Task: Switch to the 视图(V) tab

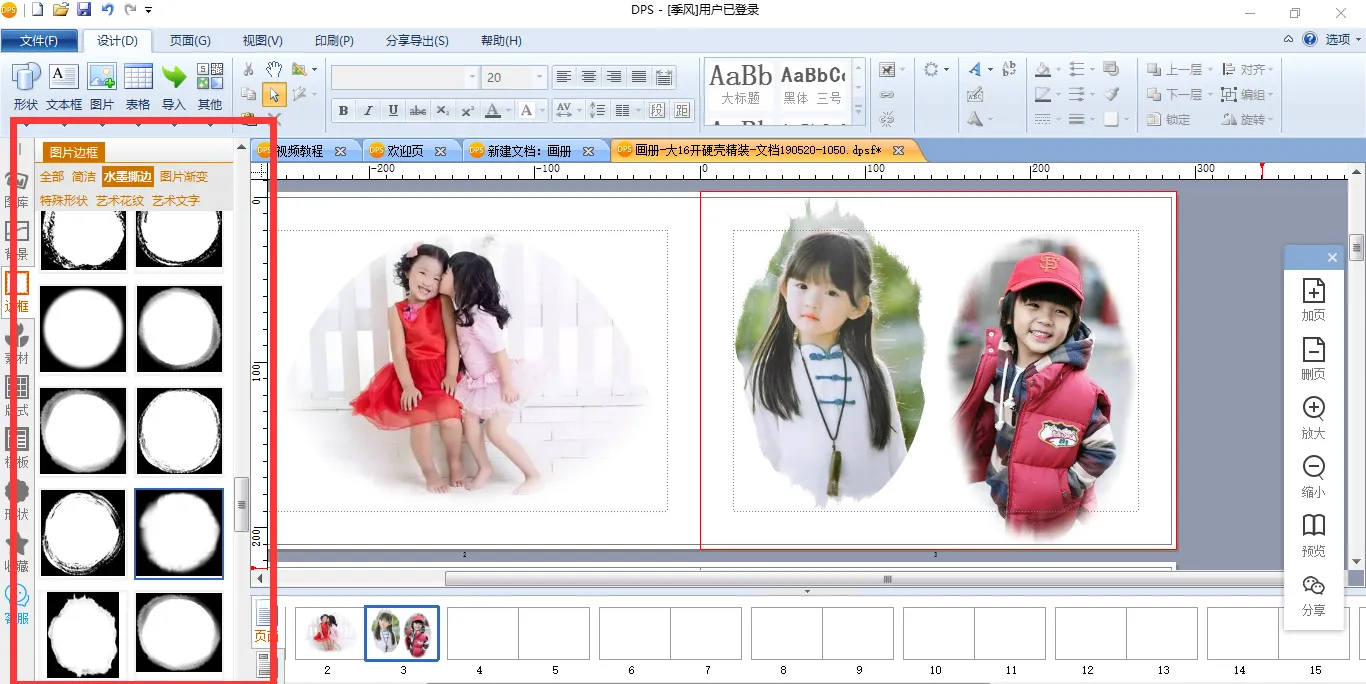Action: (x=262, y=41)
